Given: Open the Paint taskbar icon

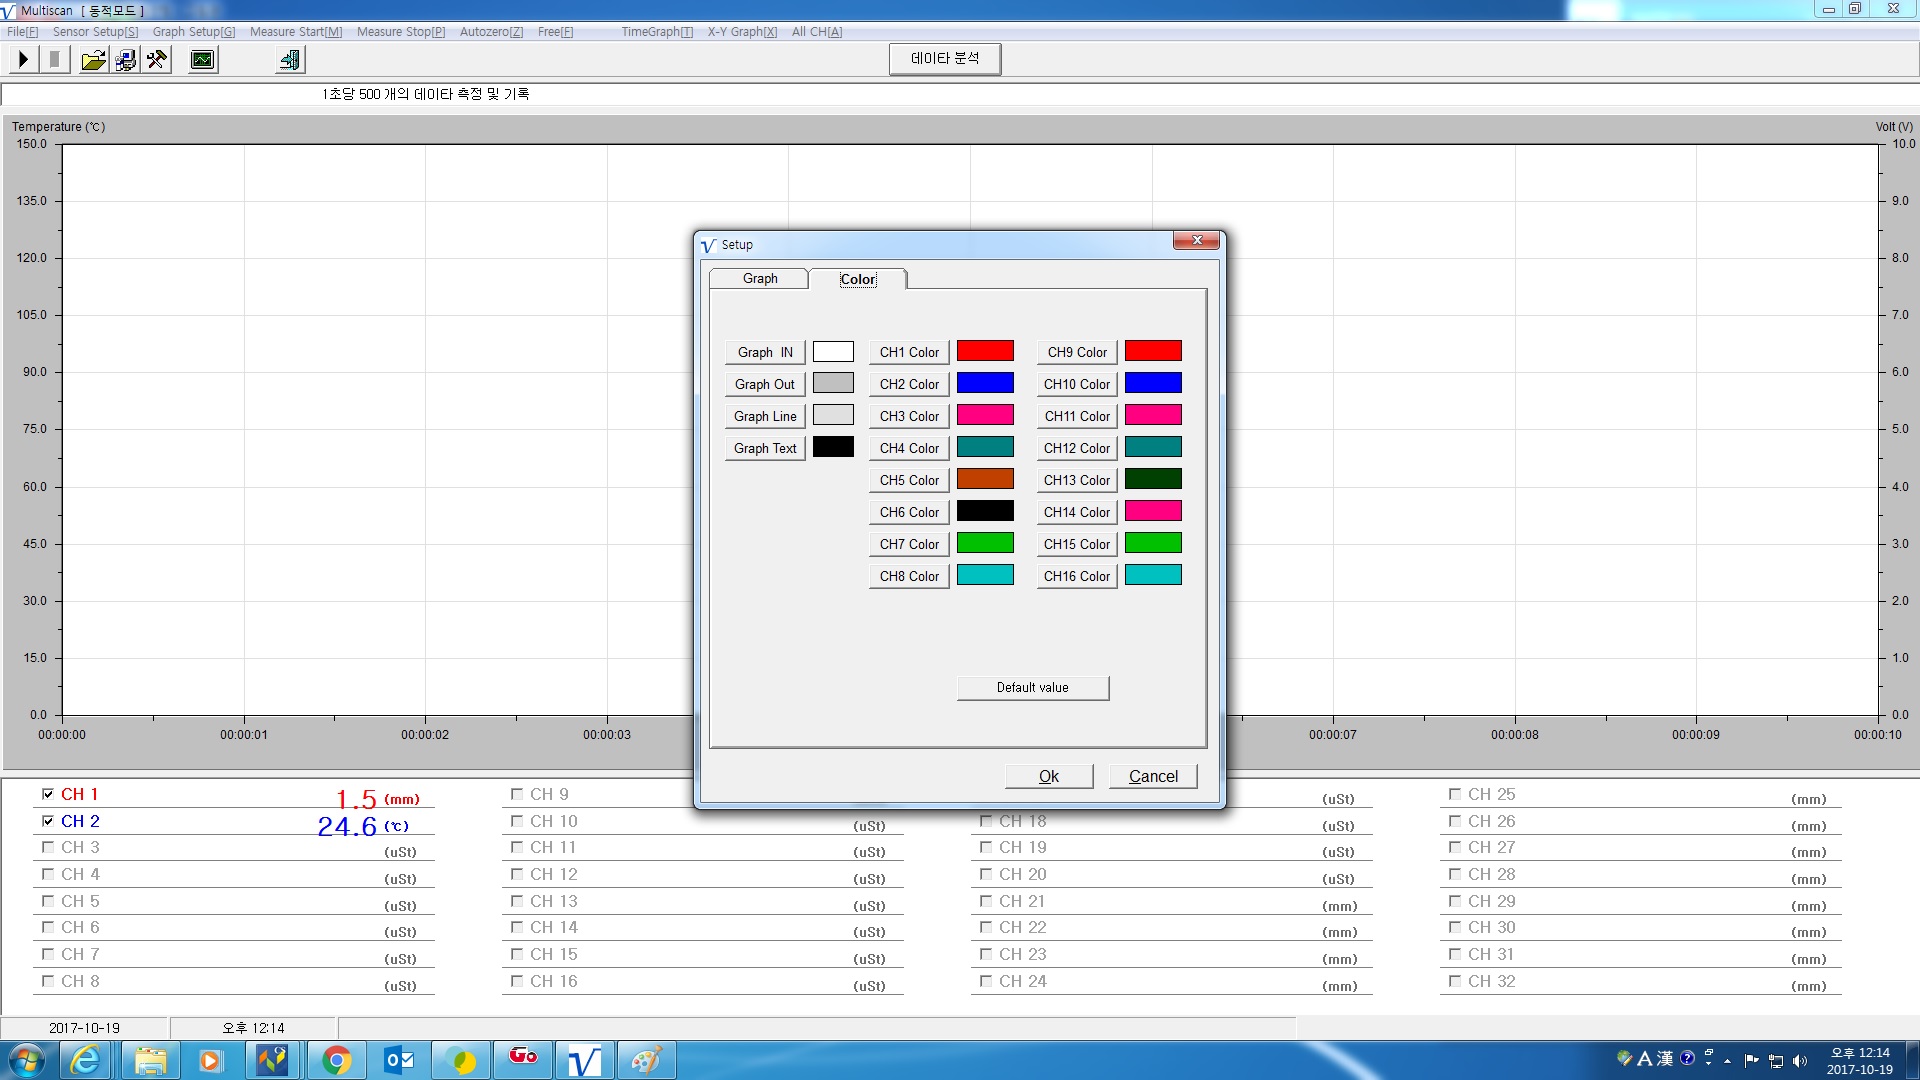Looking at the screenshot, I should (646, 1060).
